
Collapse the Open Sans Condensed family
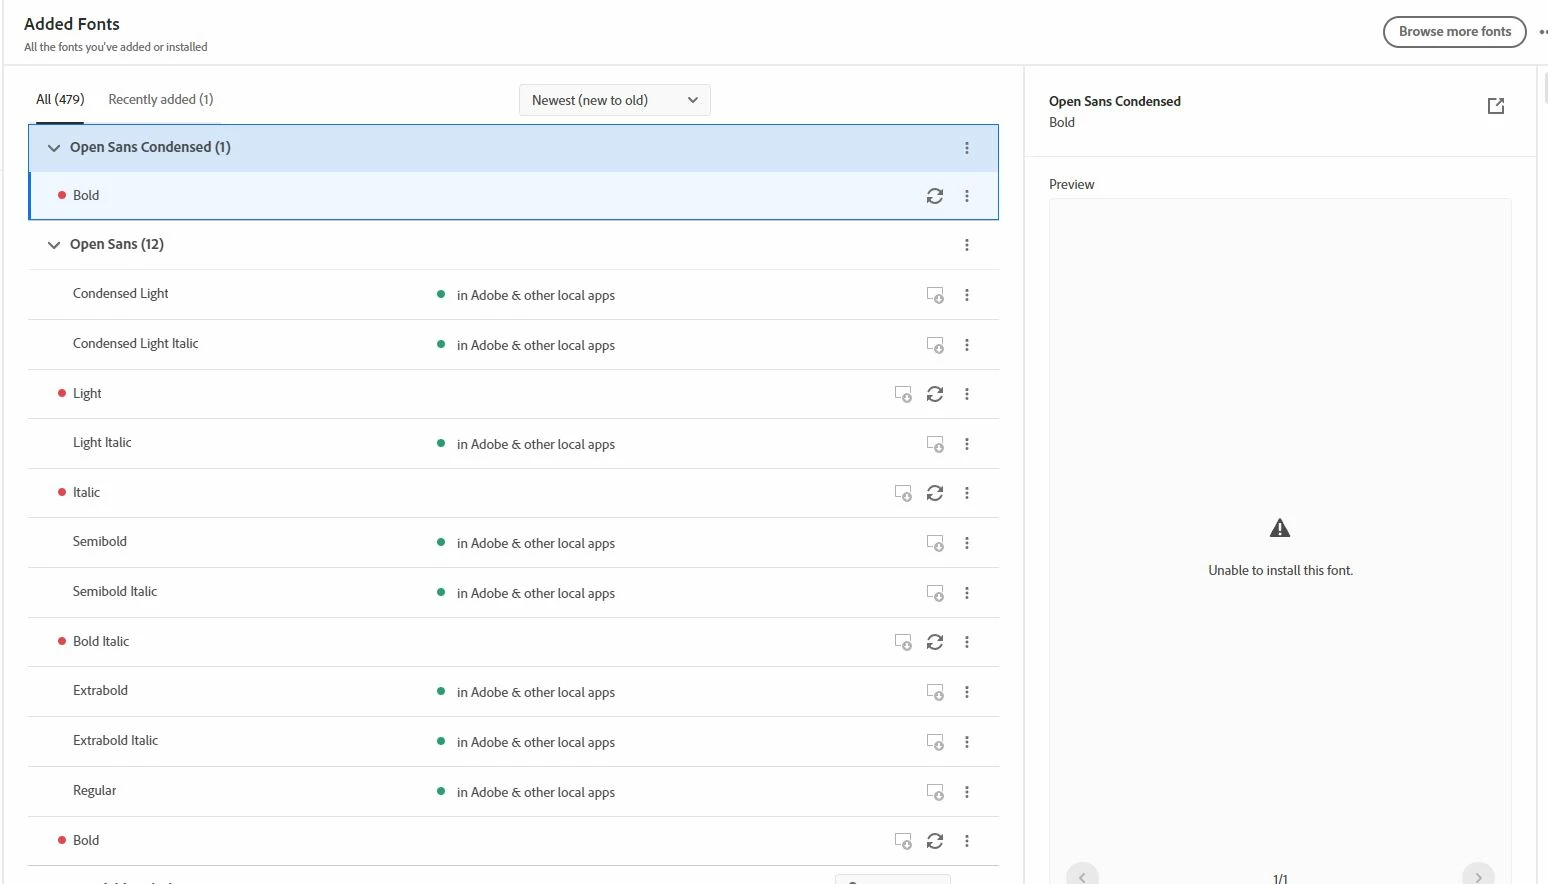coord(54,148)
